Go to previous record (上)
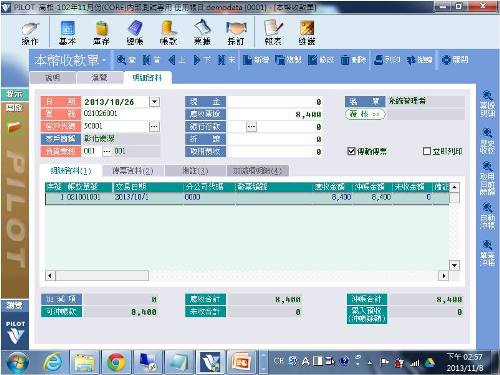 pos(177,60)
